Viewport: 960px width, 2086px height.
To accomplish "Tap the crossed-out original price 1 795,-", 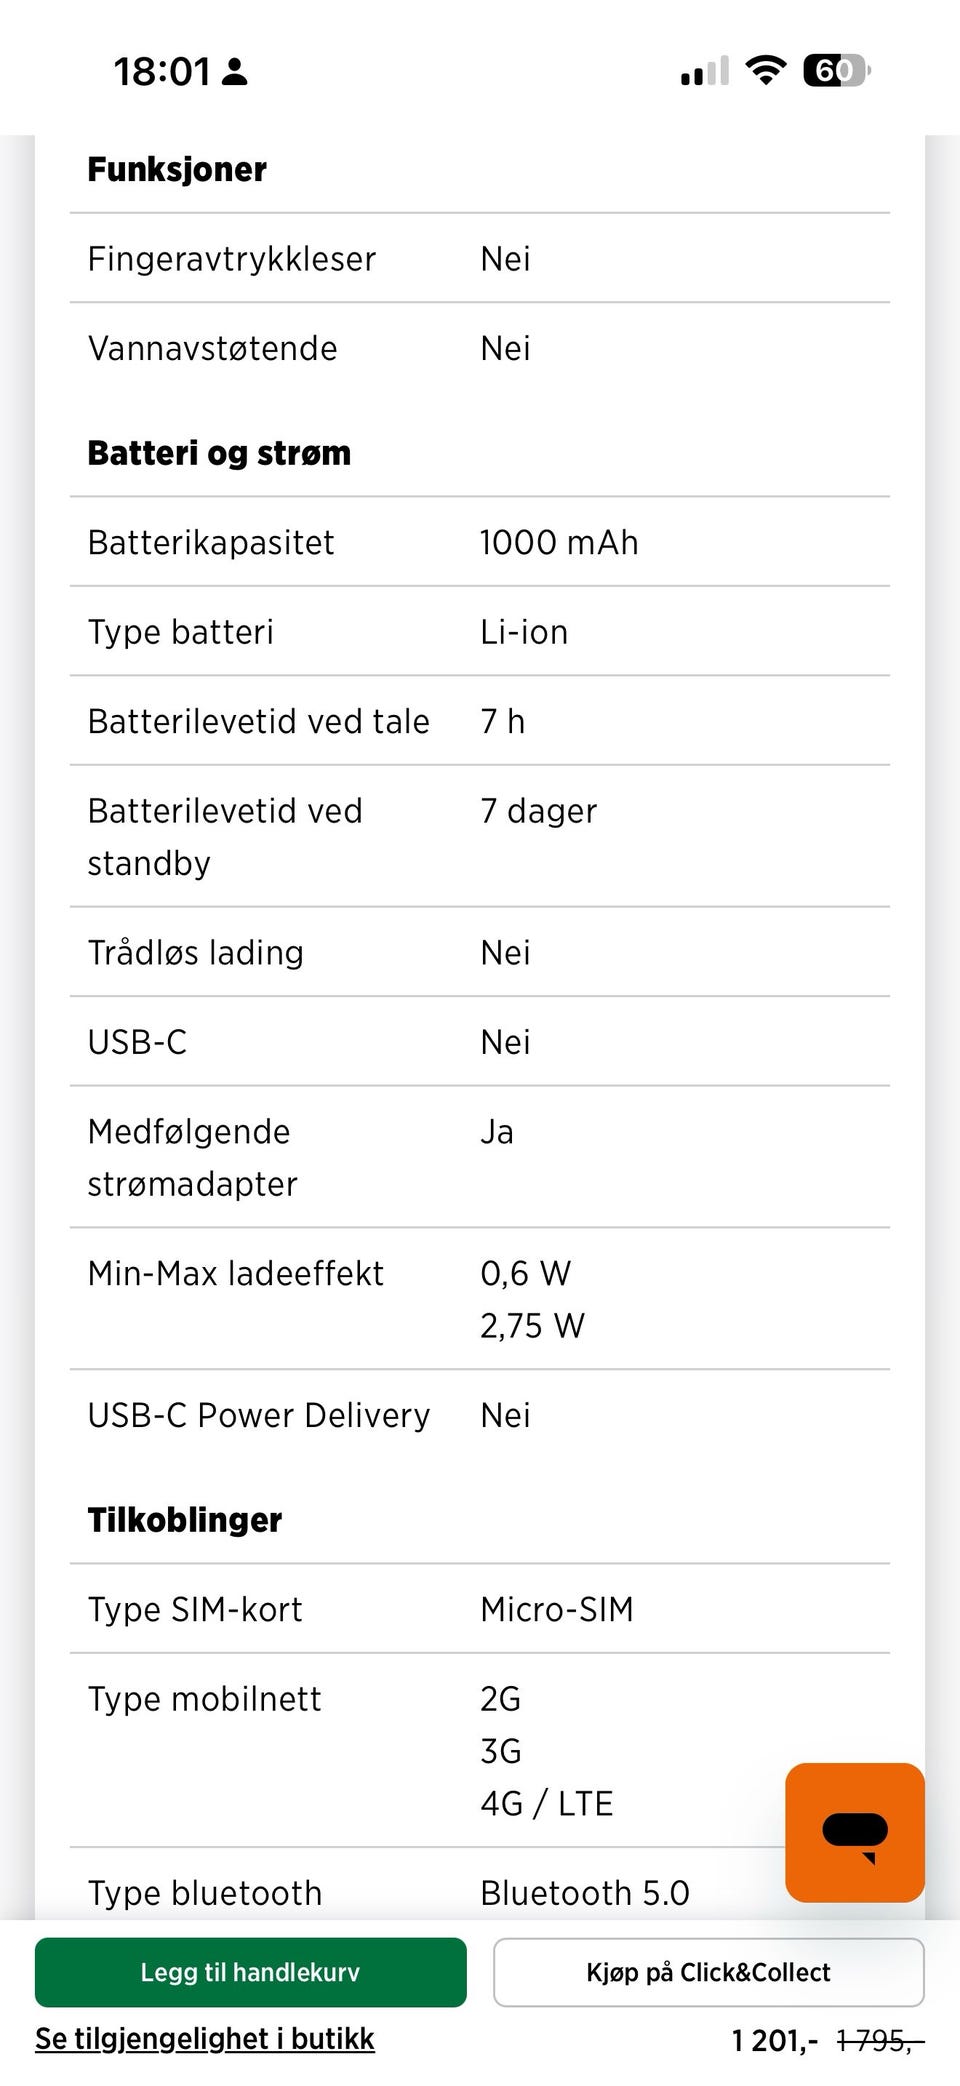I will pyautogui.click(x=875, y=2040).
